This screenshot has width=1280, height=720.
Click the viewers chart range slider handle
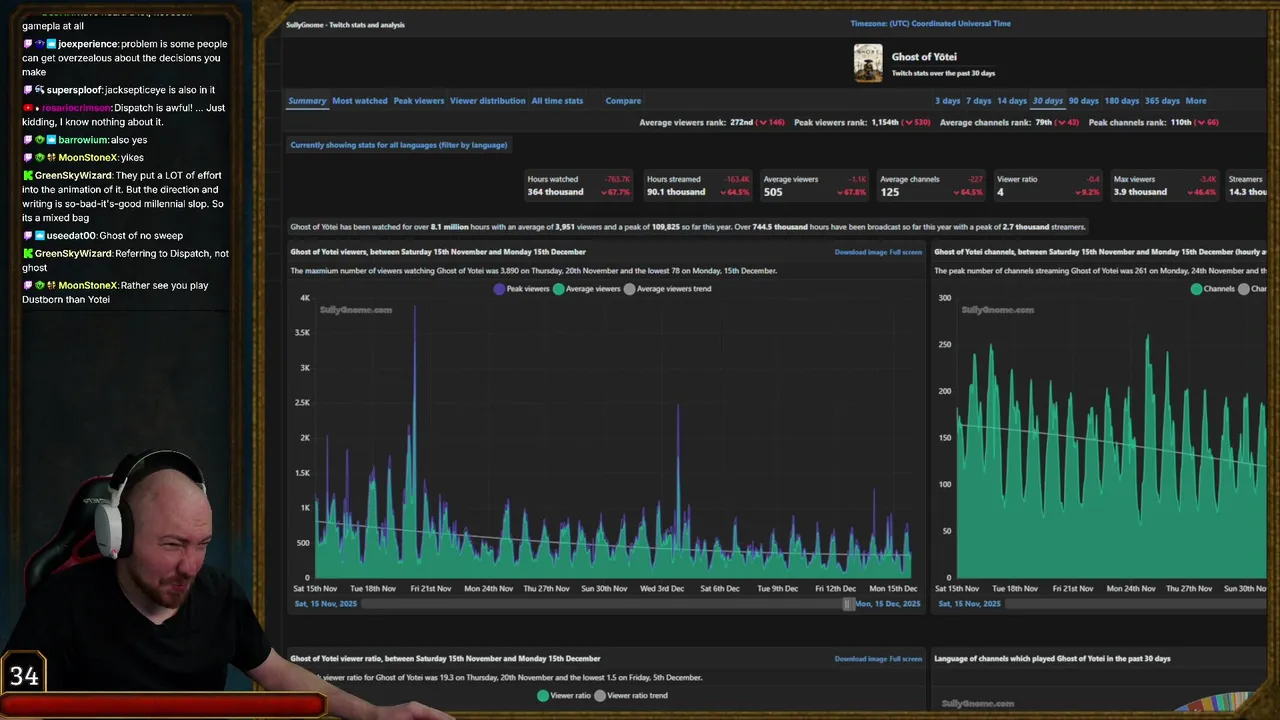click(x=848, y=604)
